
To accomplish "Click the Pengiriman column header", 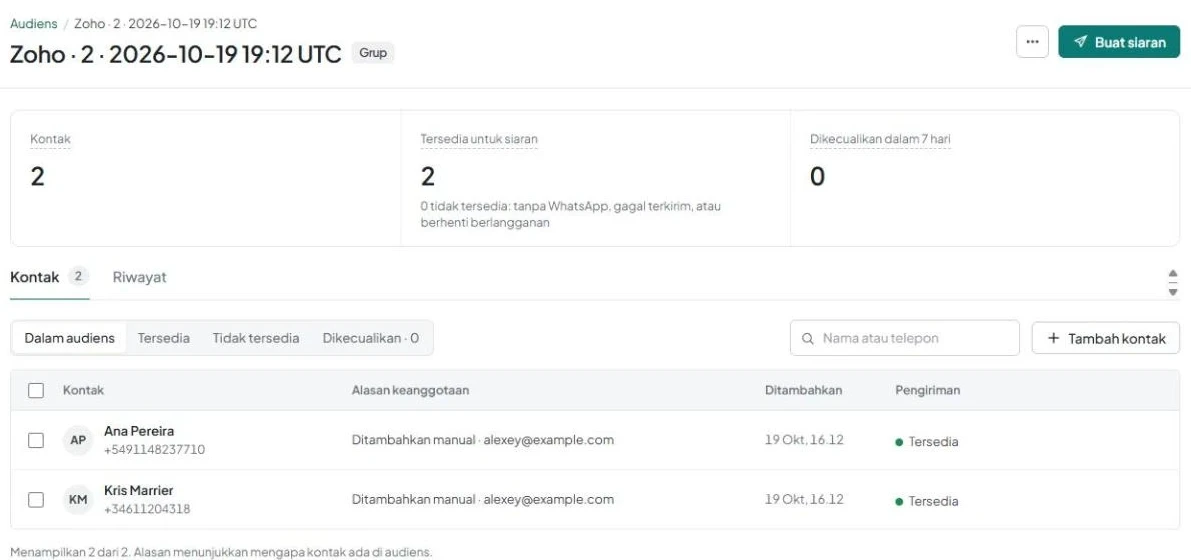I will point(927,390).
